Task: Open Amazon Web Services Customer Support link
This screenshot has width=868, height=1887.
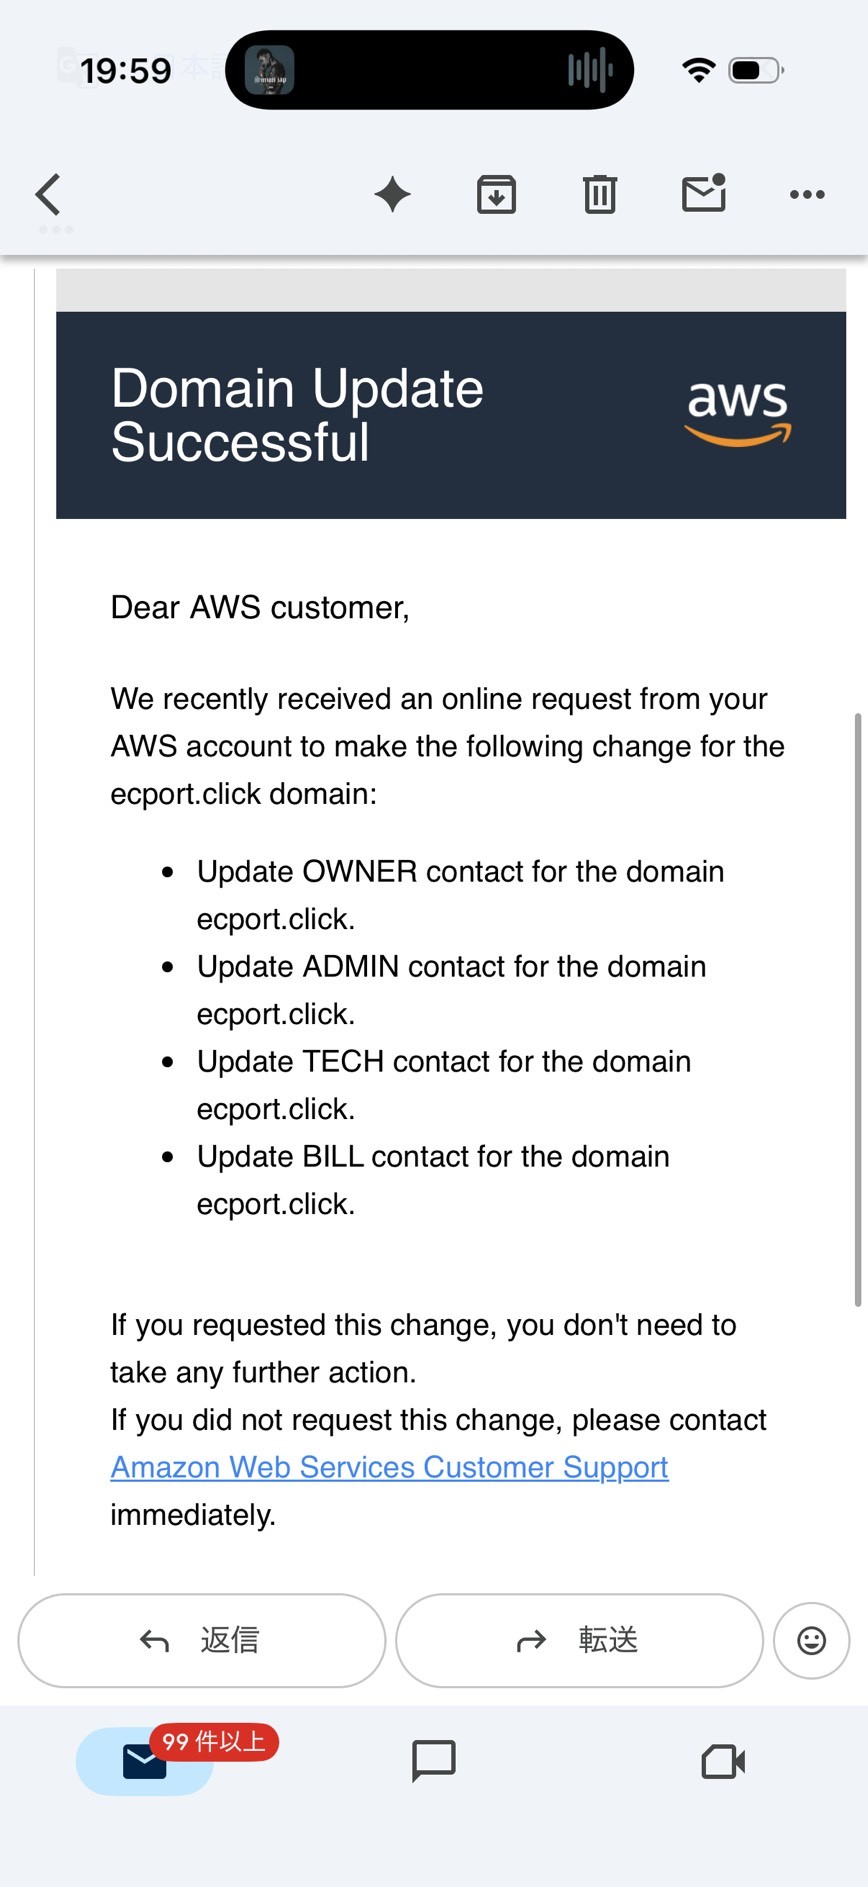Action: [x=389, y=1467]
